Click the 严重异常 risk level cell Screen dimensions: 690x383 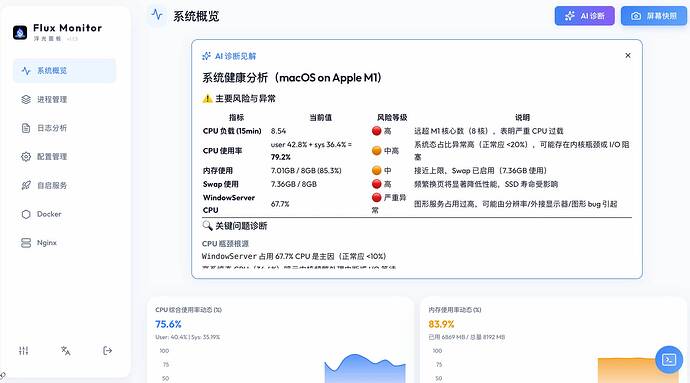click(x=389, y=204)
